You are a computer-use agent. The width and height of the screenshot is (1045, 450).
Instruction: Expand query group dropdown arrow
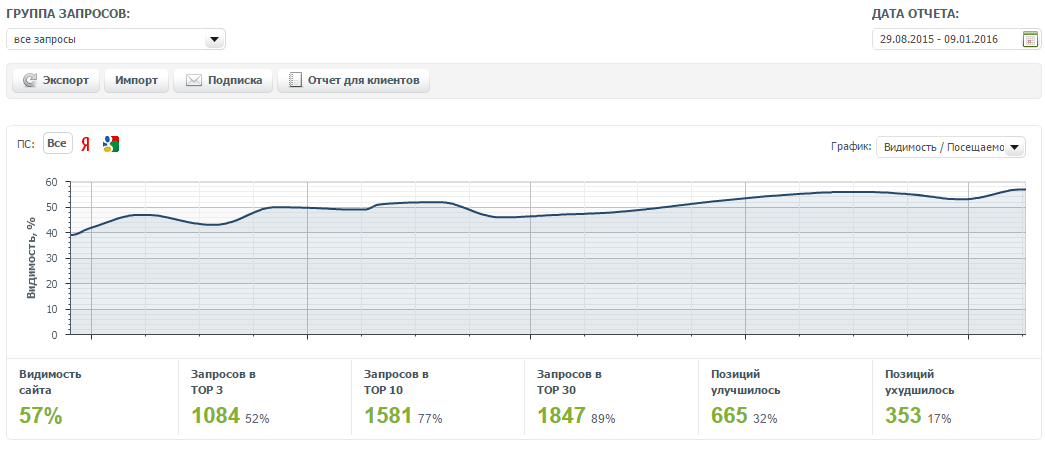coord(214,39)
